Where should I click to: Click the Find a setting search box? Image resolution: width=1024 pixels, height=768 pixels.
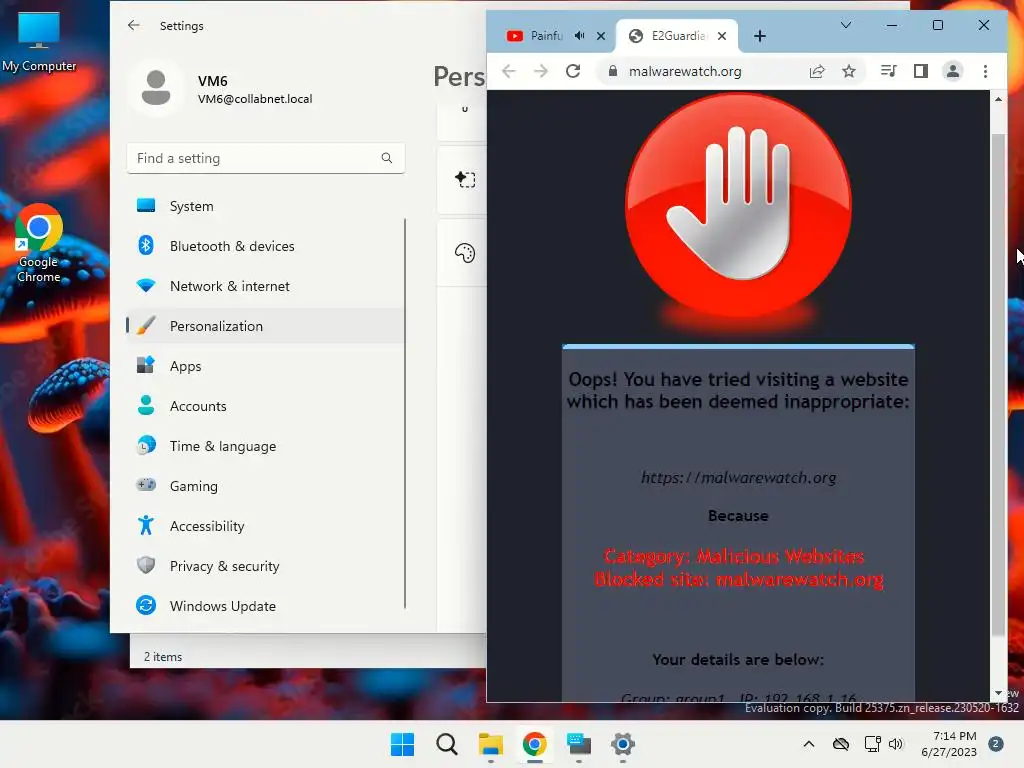[x=266, y=158]
